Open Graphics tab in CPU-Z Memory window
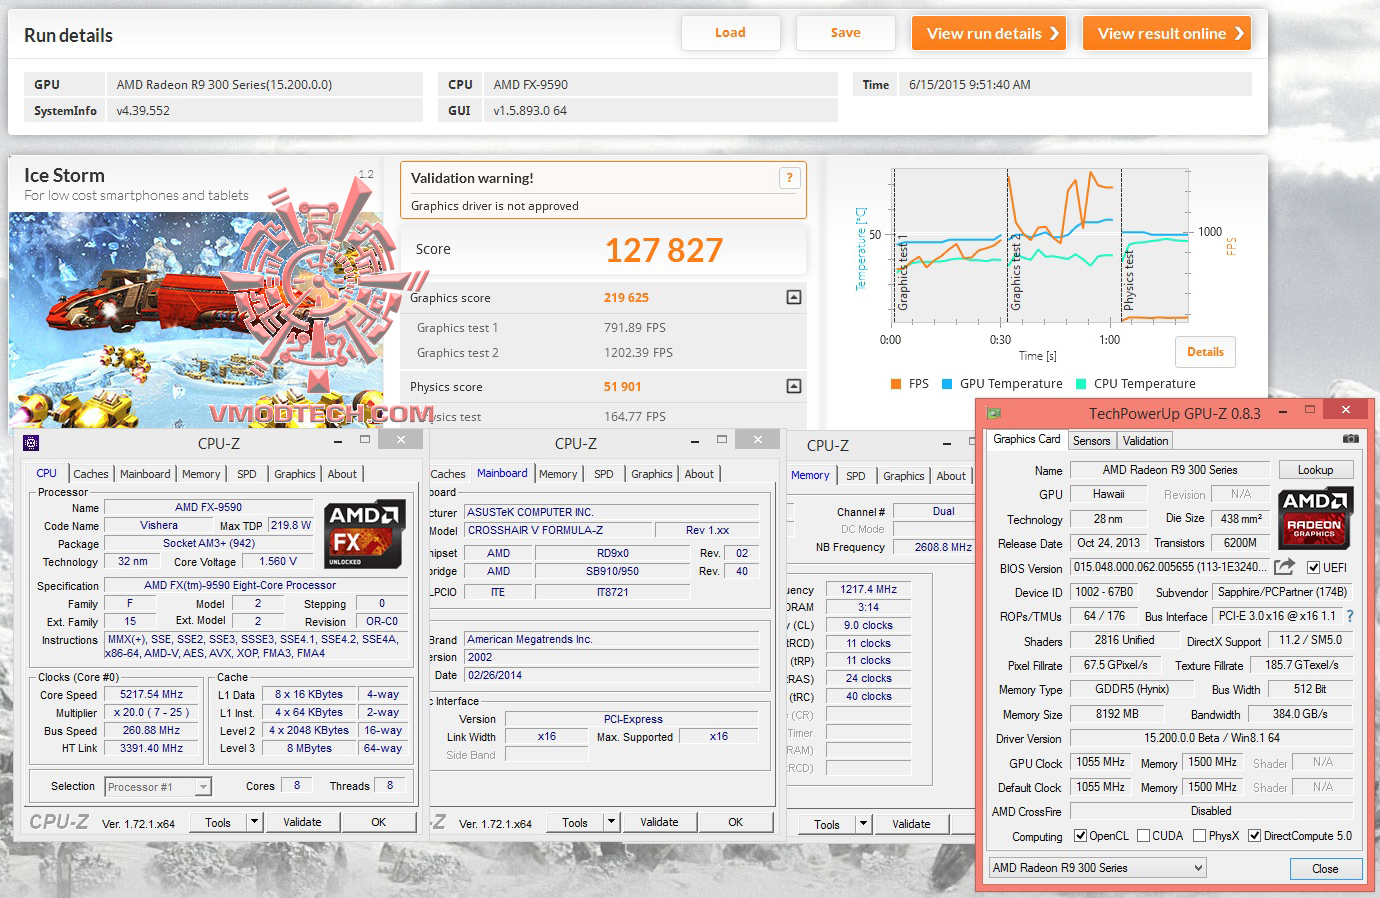 (903, 476)
